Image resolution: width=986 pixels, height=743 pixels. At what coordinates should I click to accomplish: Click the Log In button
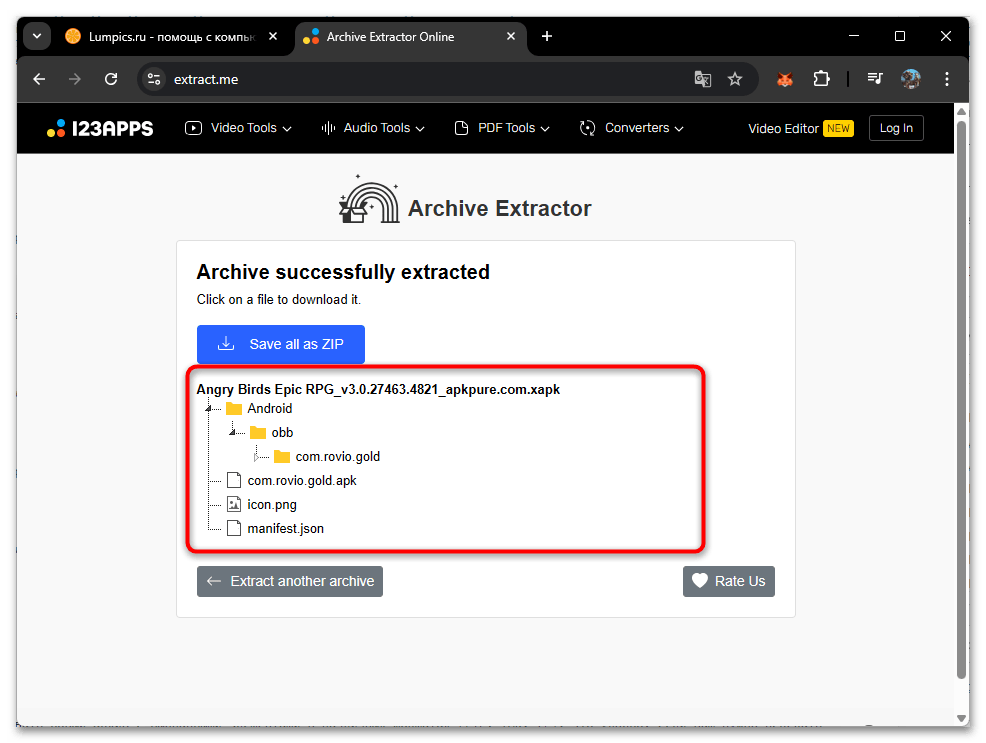pos(896,128)
